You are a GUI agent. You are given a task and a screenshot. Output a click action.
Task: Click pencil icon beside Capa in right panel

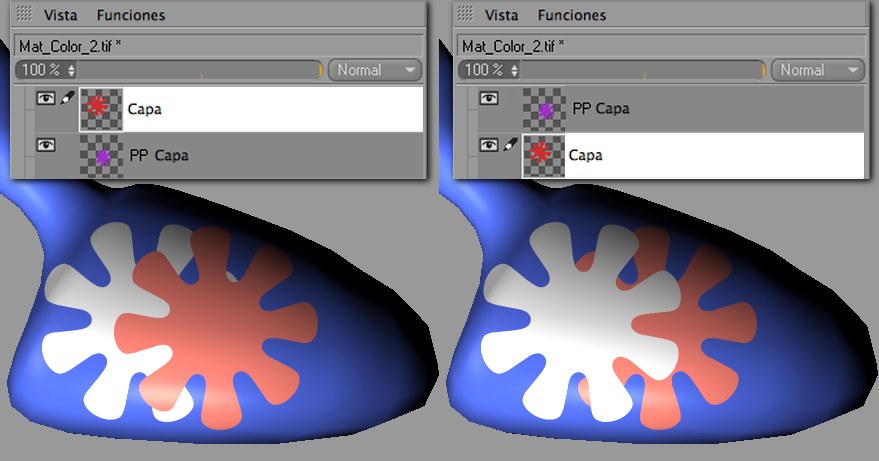[510, 146]
